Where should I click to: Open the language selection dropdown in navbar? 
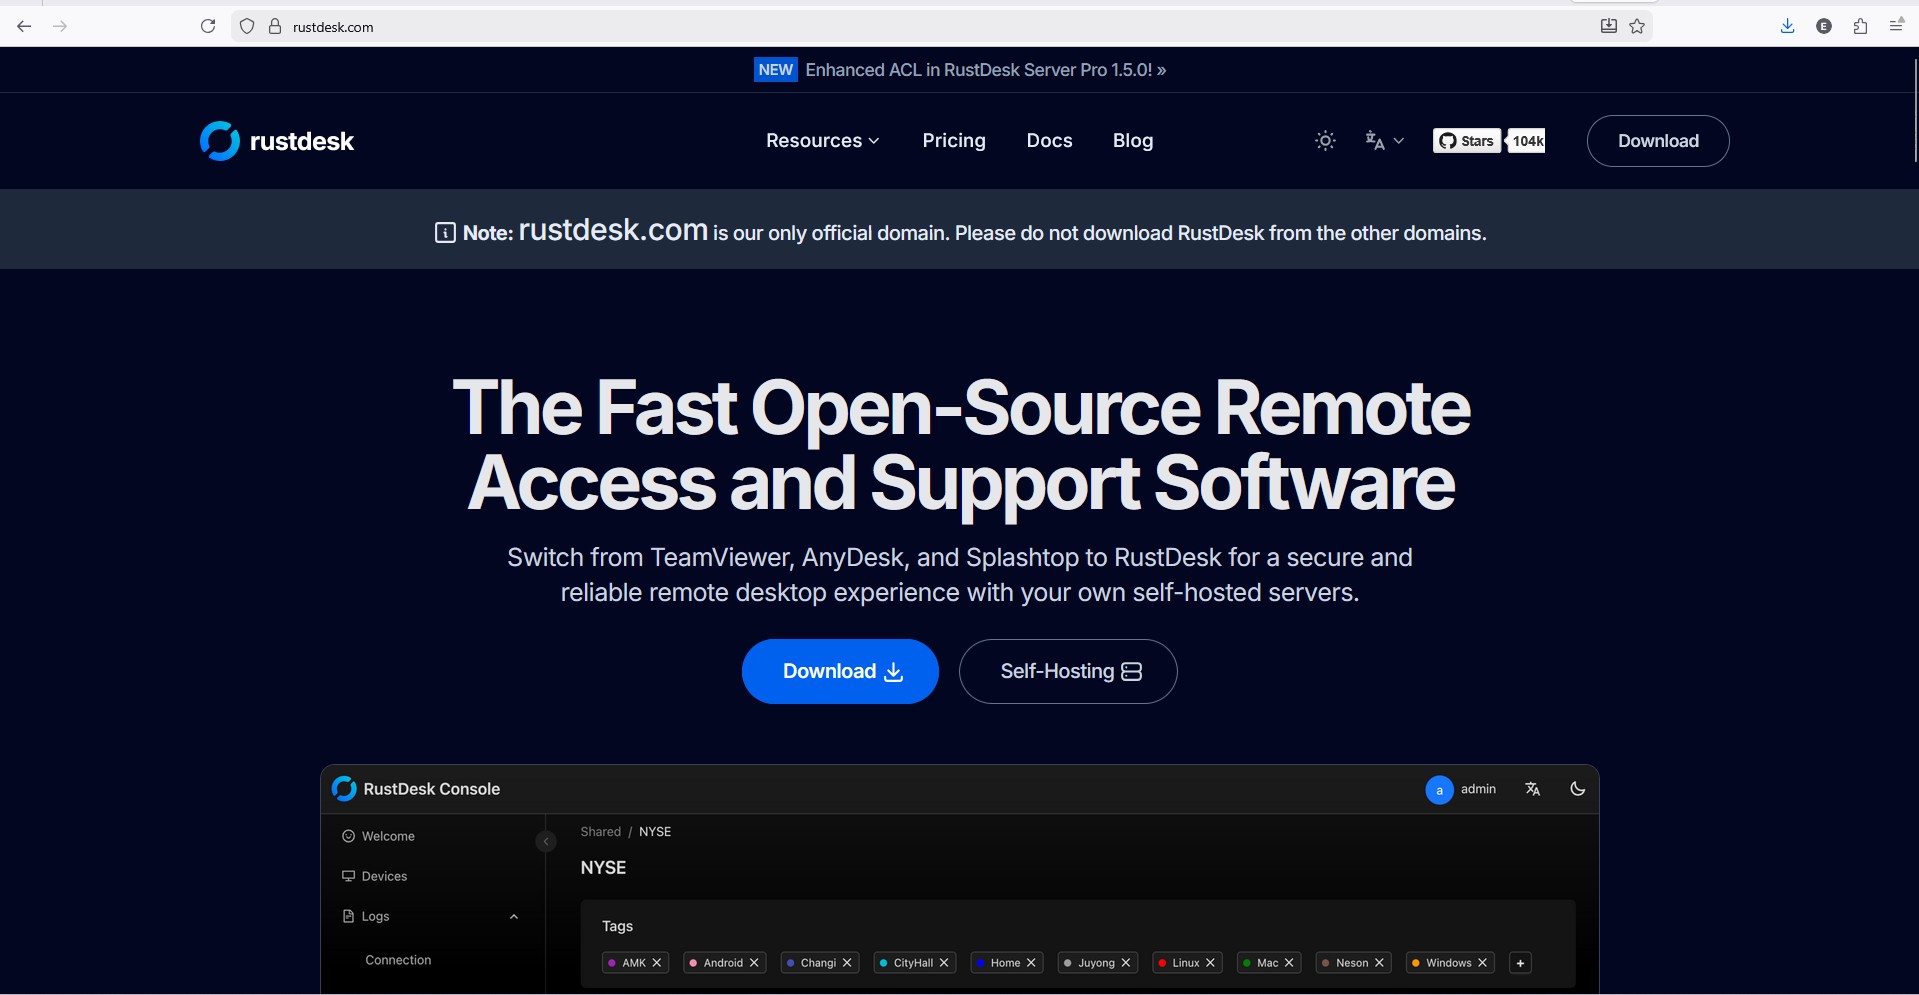(1384, 140)
